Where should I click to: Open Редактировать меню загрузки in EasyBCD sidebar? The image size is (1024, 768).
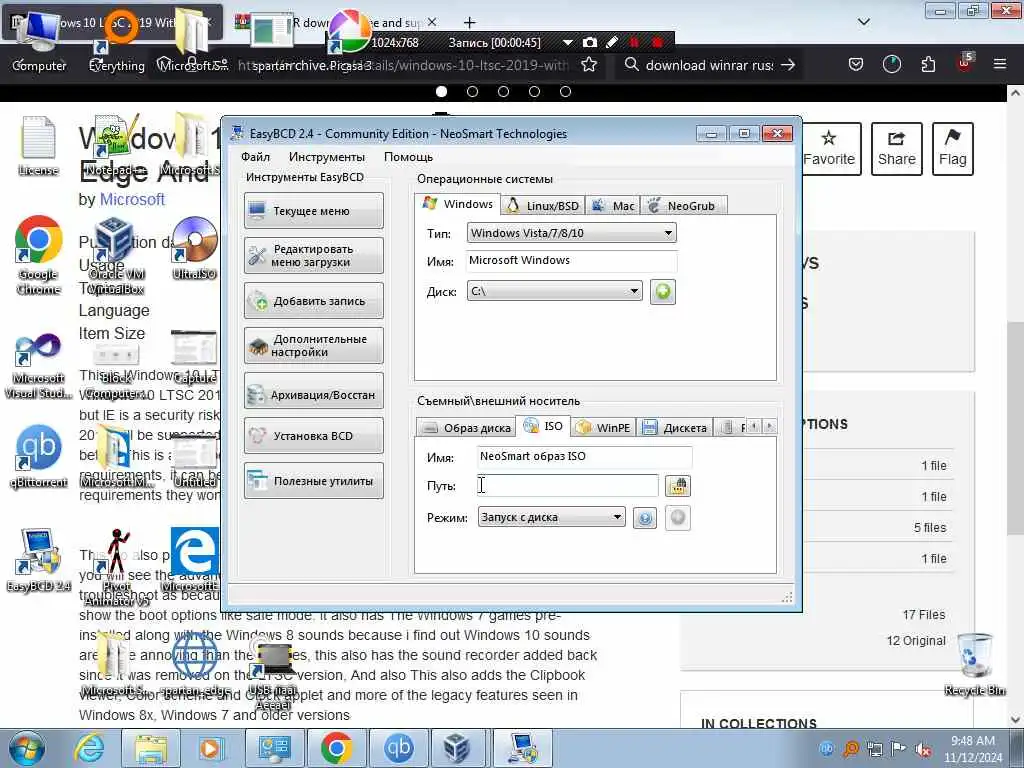(x=313, y=255)
